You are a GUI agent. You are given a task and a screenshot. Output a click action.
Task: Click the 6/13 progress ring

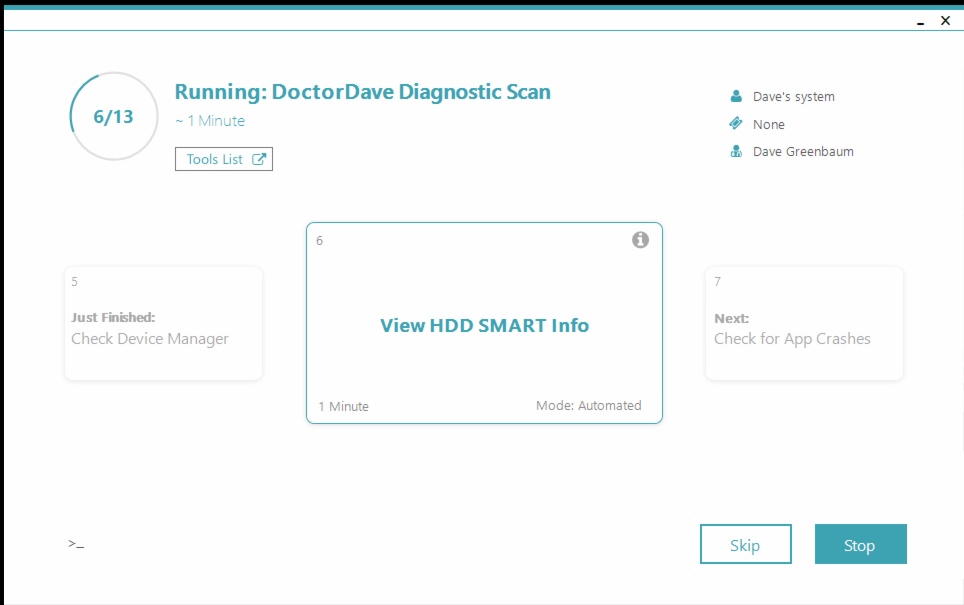[x=113, y=116]
